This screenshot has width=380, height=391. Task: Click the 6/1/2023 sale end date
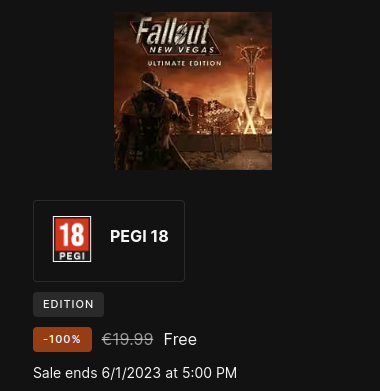131,373
